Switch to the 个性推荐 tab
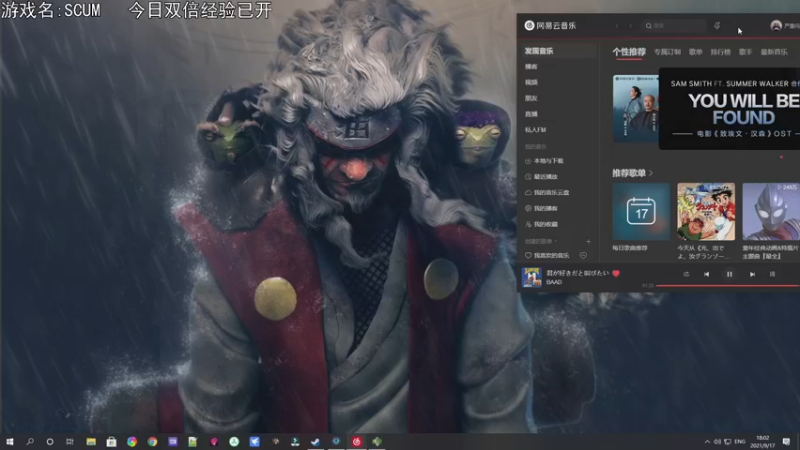The height and width of the screenshot is (450, 800). coord(629,52)
